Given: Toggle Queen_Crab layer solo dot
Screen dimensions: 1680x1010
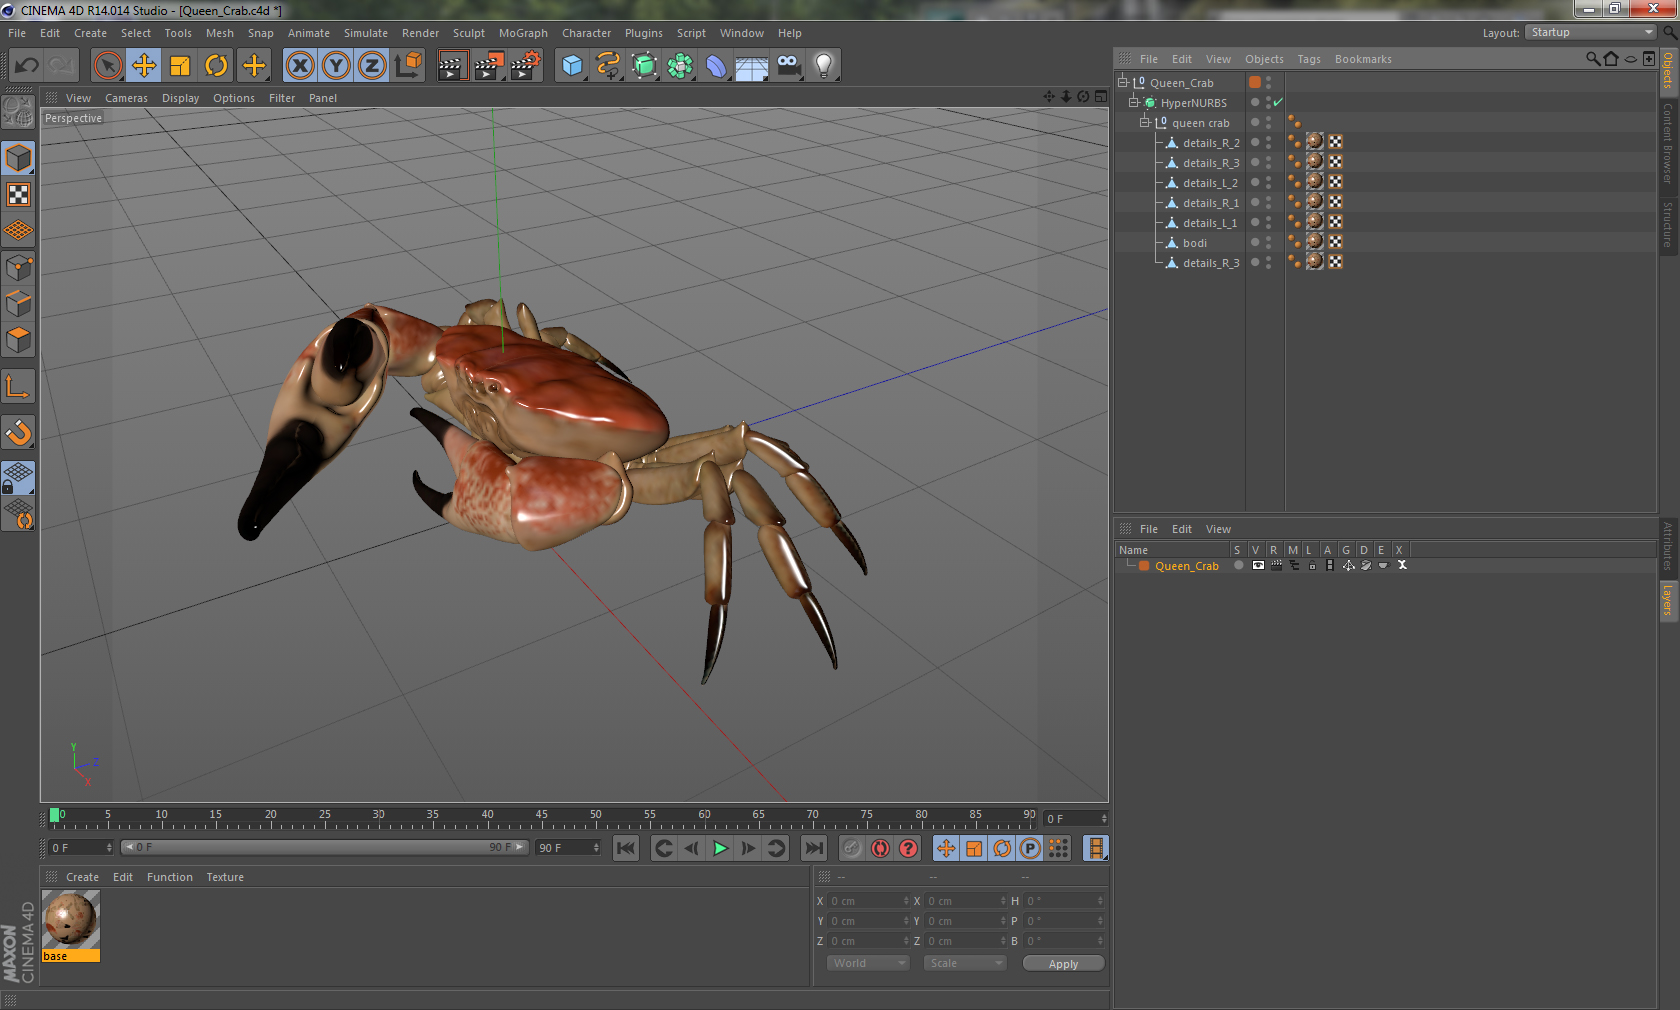Looking at the screenshot, I should point(1239,566).
